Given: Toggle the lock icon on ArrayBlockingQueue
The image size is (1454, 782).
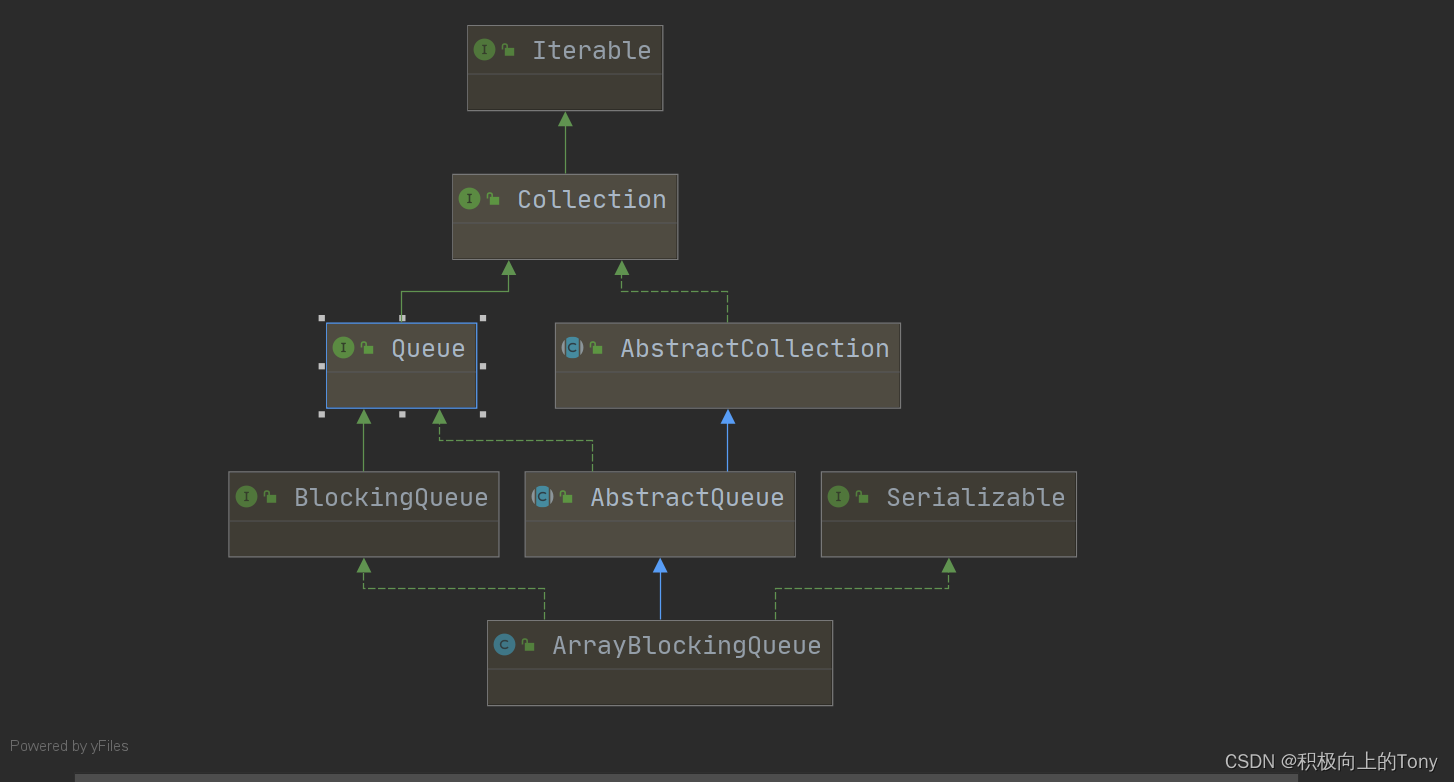Looking at the screenshot, I should (527, 644).
